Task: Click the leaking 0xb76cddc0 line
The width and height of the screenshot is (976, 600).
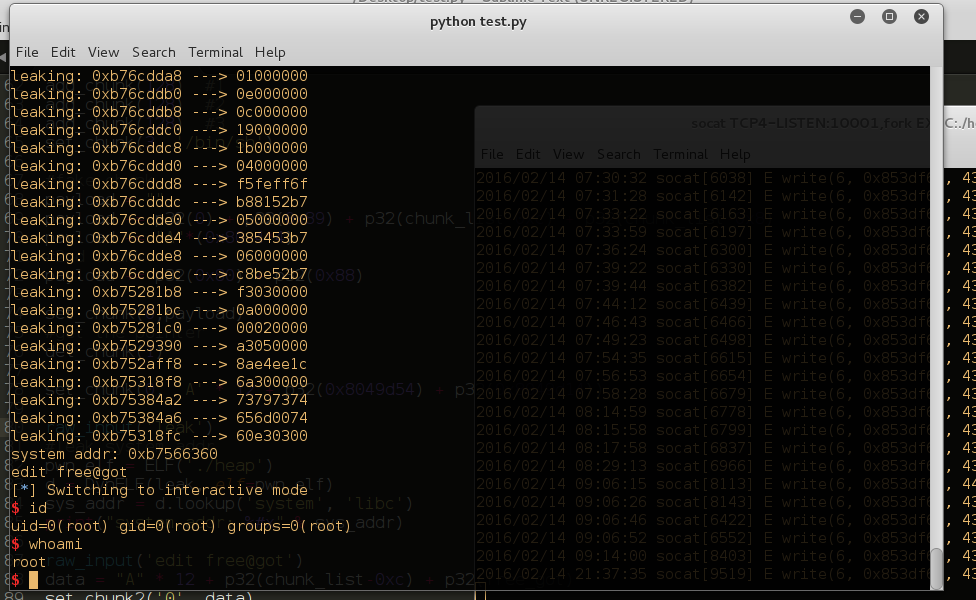Action: (x=159, y=130)
